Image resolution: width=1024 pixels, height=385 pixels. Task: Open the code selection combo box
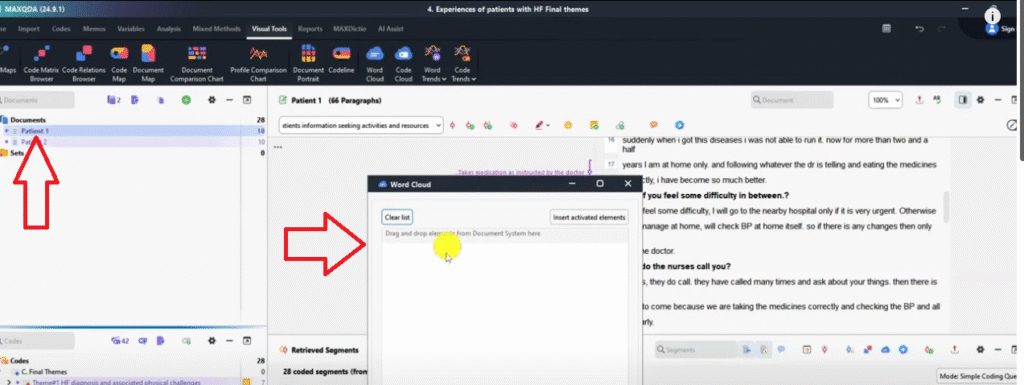[x=360, y=125]
